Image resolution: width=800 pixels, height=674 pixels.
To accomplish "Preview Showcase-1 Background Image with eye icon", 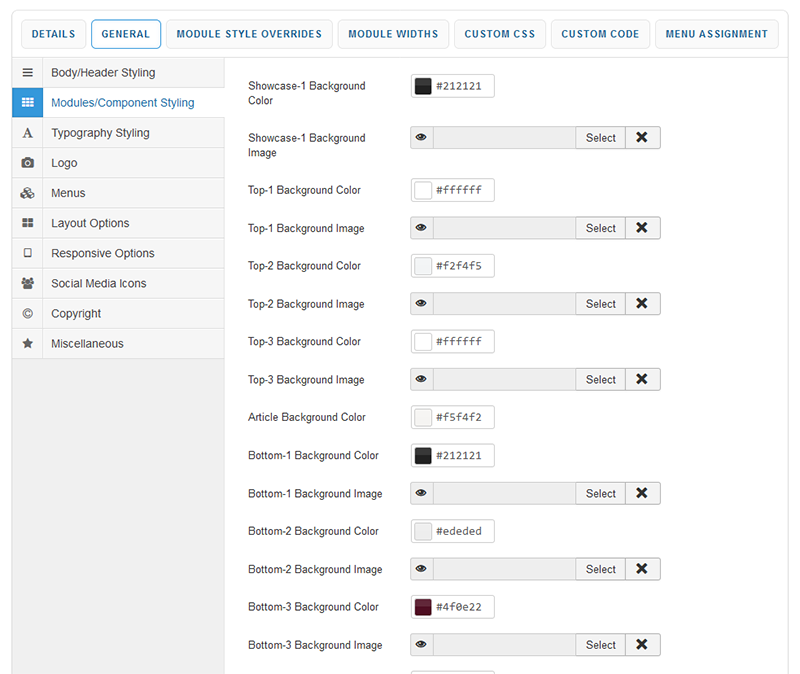I will pos(421,138).
